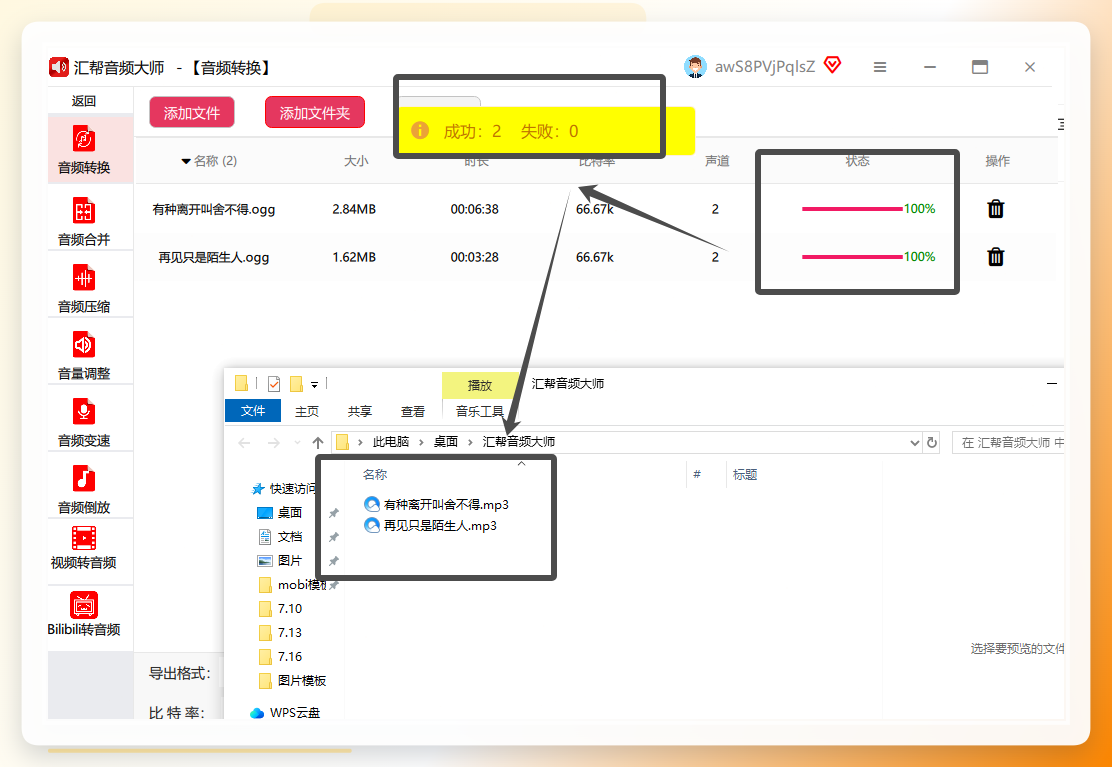Open the 音乐工具 ribbon tab
Viewport: 1112px width, 767px height.
point(479,411)
